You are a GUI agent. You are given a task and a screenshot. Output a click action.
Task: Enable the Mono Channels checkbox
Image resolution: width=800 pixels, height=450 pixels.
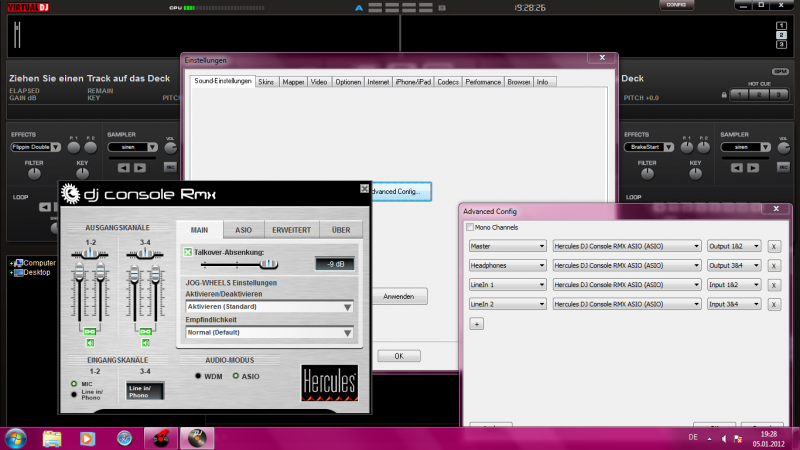[x=469, y=227]
